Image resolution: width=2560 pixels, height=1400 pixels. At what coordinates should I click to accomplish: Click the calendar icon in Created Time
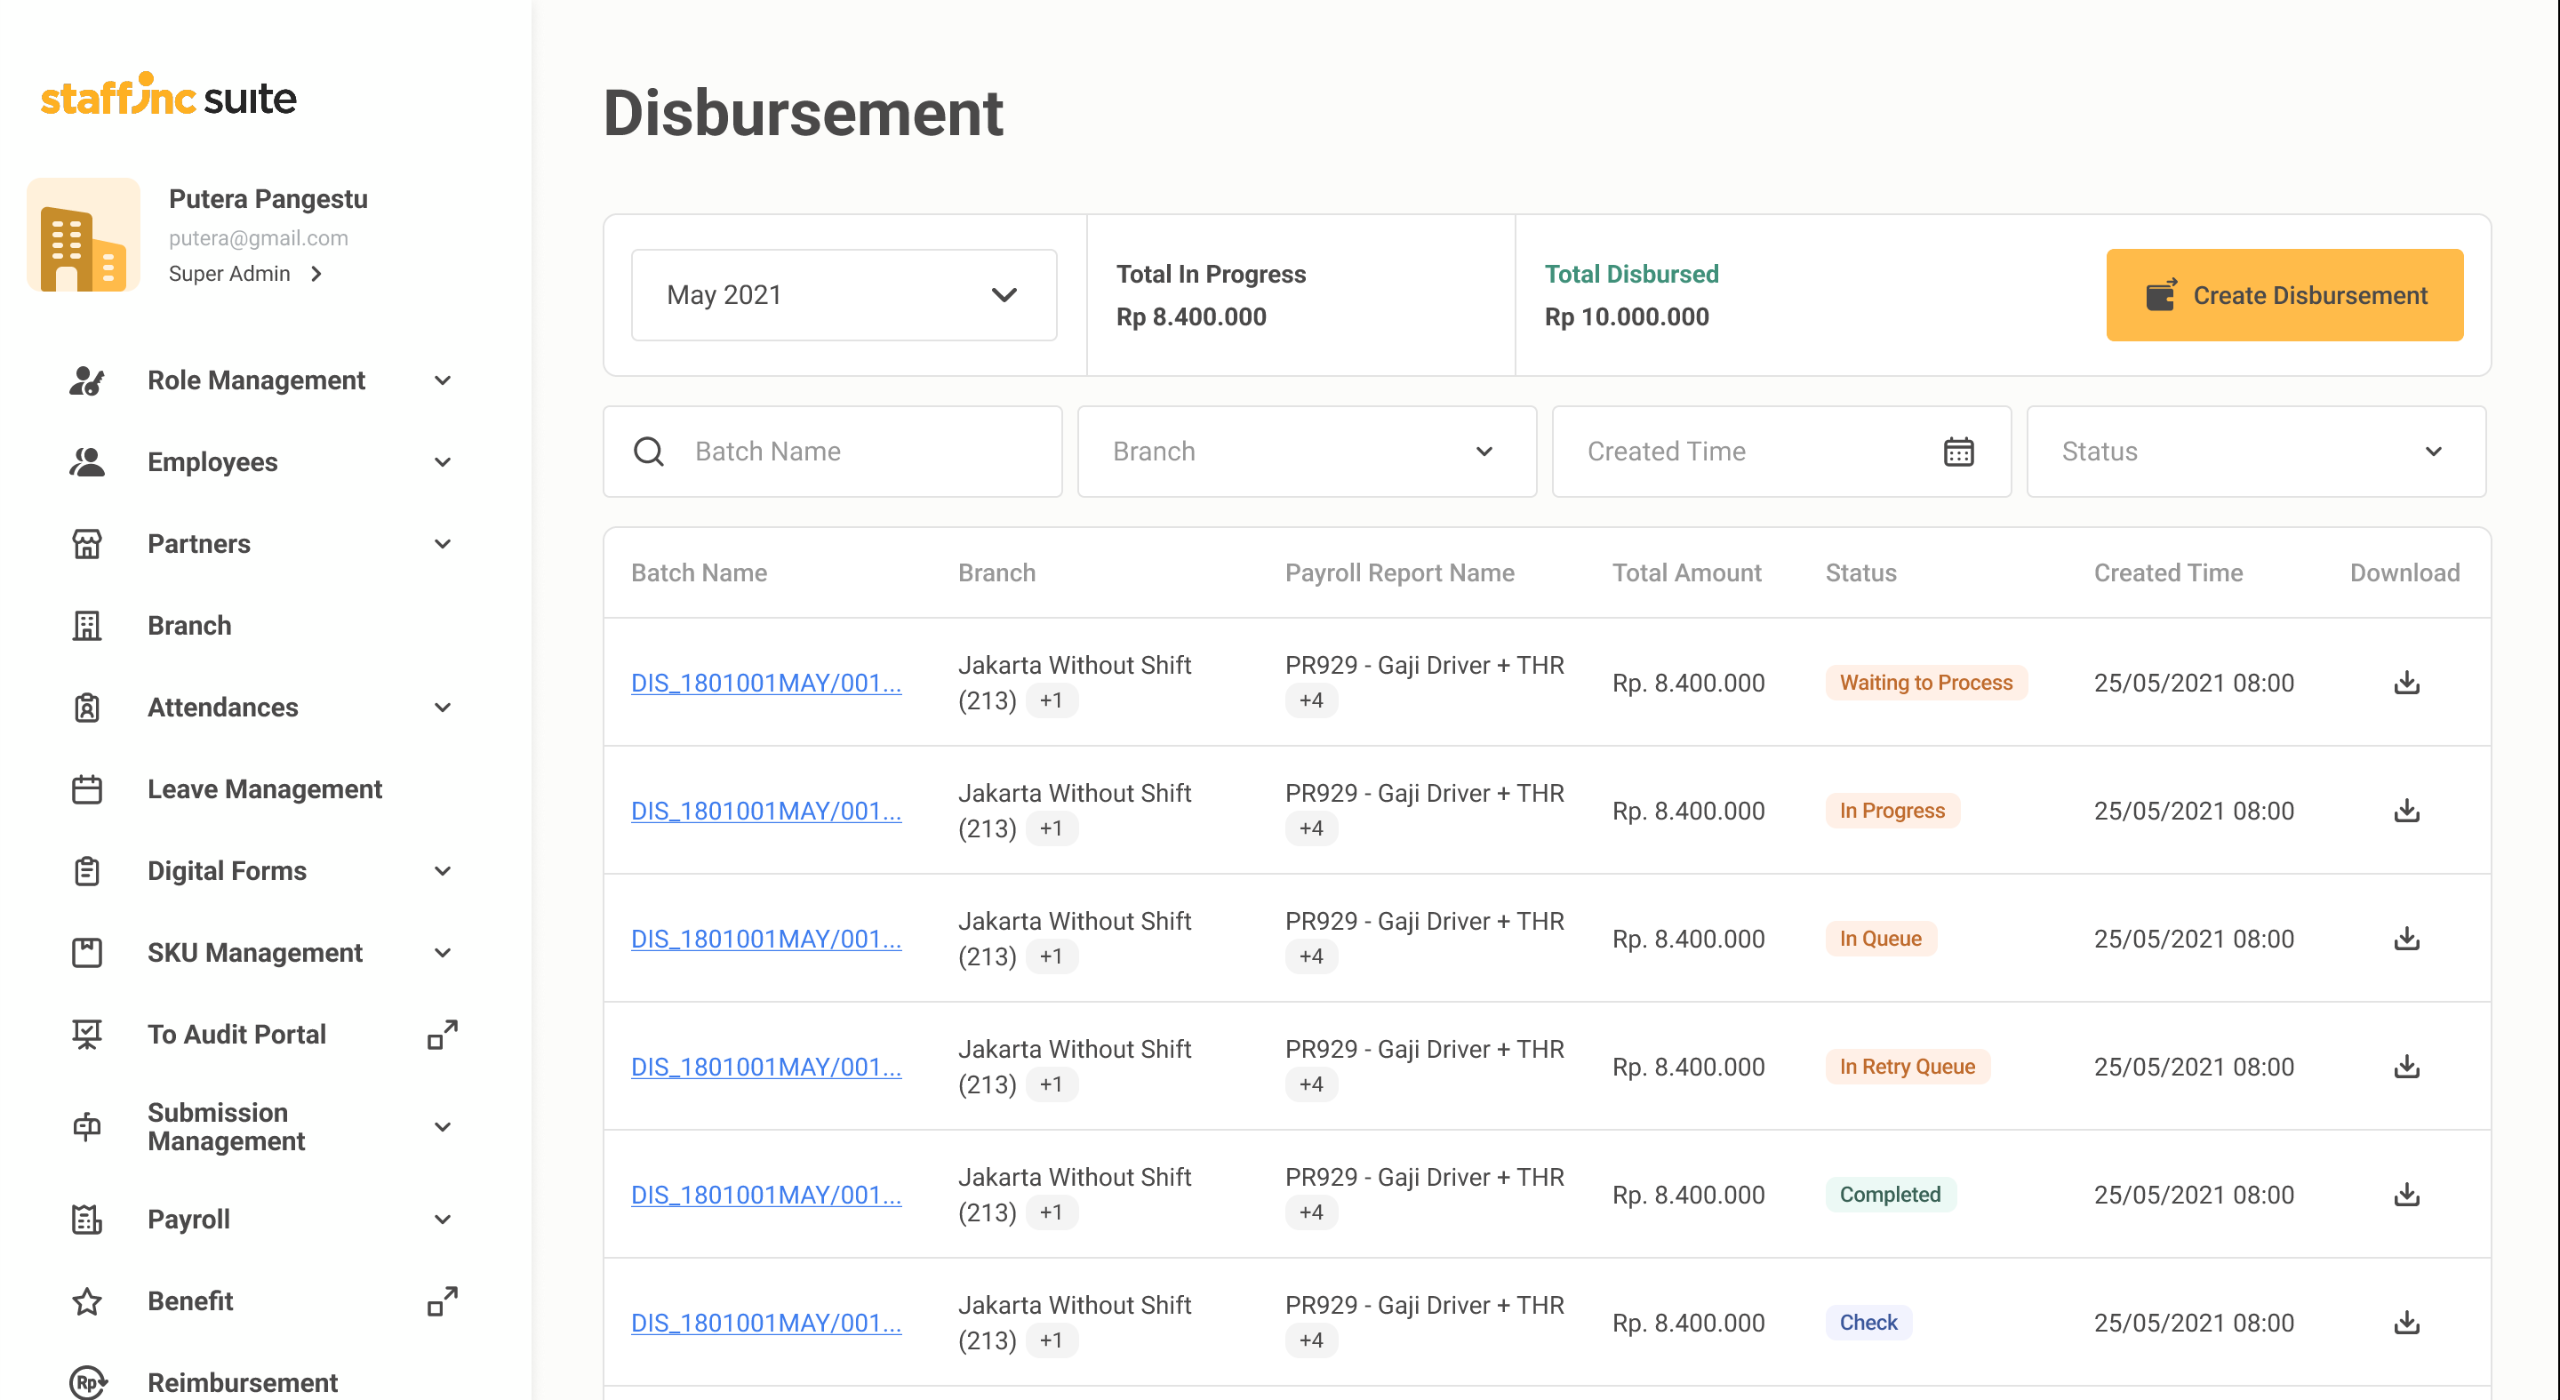point(1957,452)
